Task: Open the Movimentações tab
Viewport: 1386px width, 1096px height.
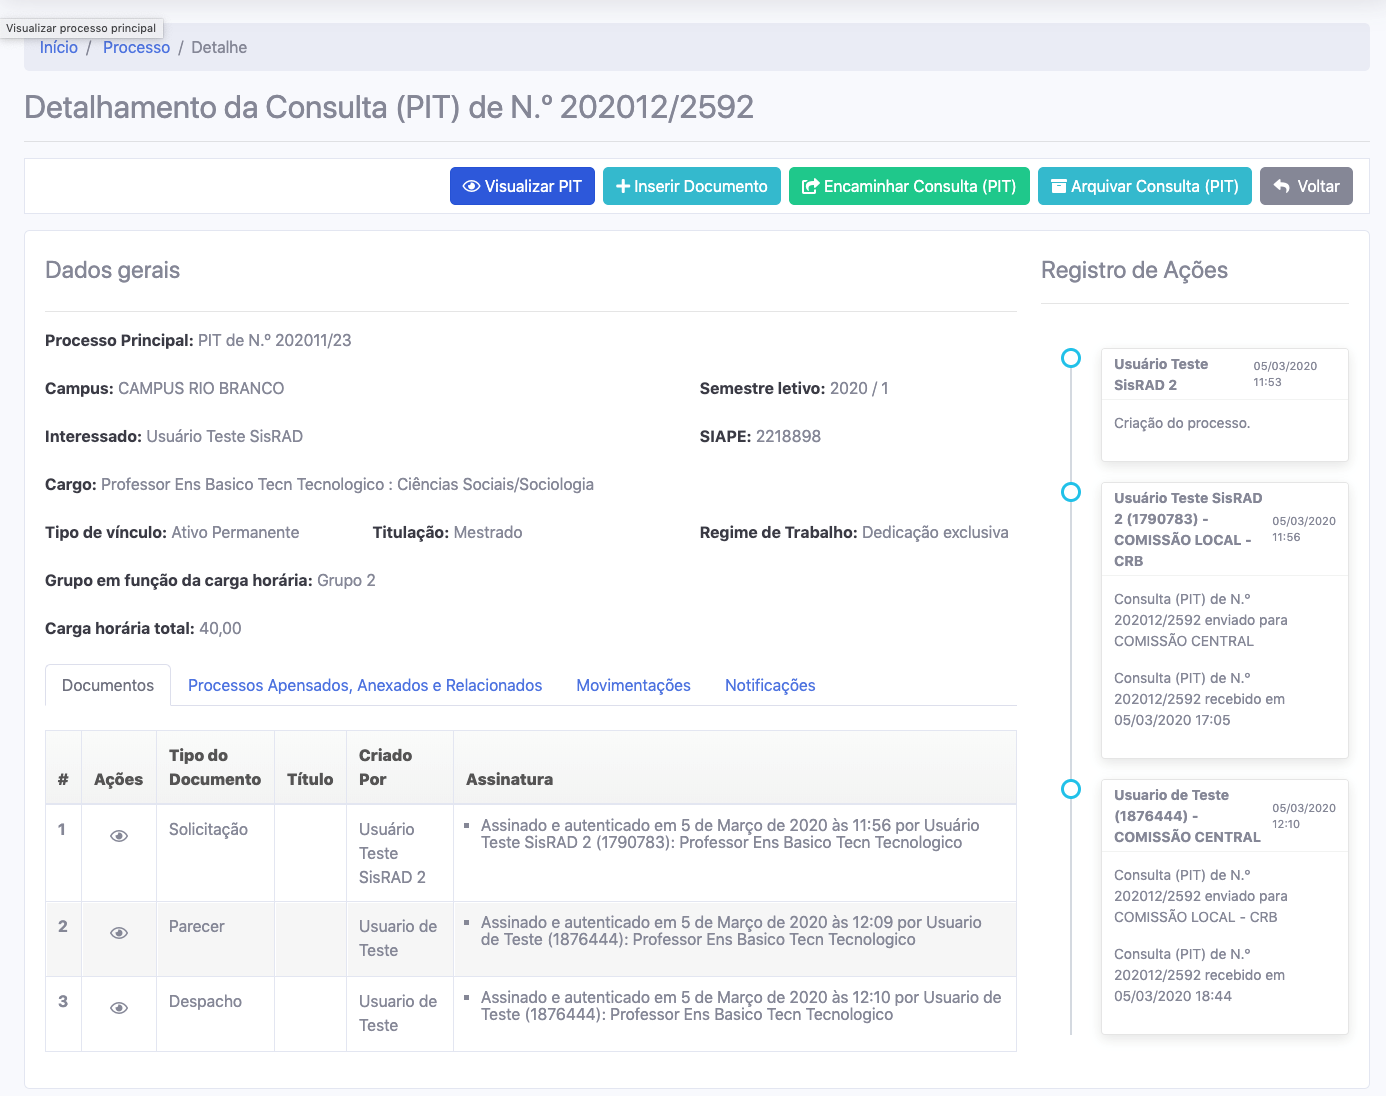Action: click(x=633, y=685)
